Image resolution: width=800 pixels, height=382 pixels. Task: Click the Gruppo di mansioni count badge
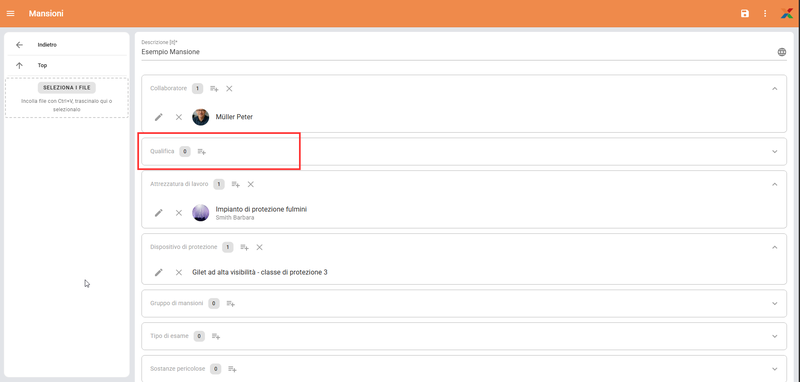pos(214,303)
